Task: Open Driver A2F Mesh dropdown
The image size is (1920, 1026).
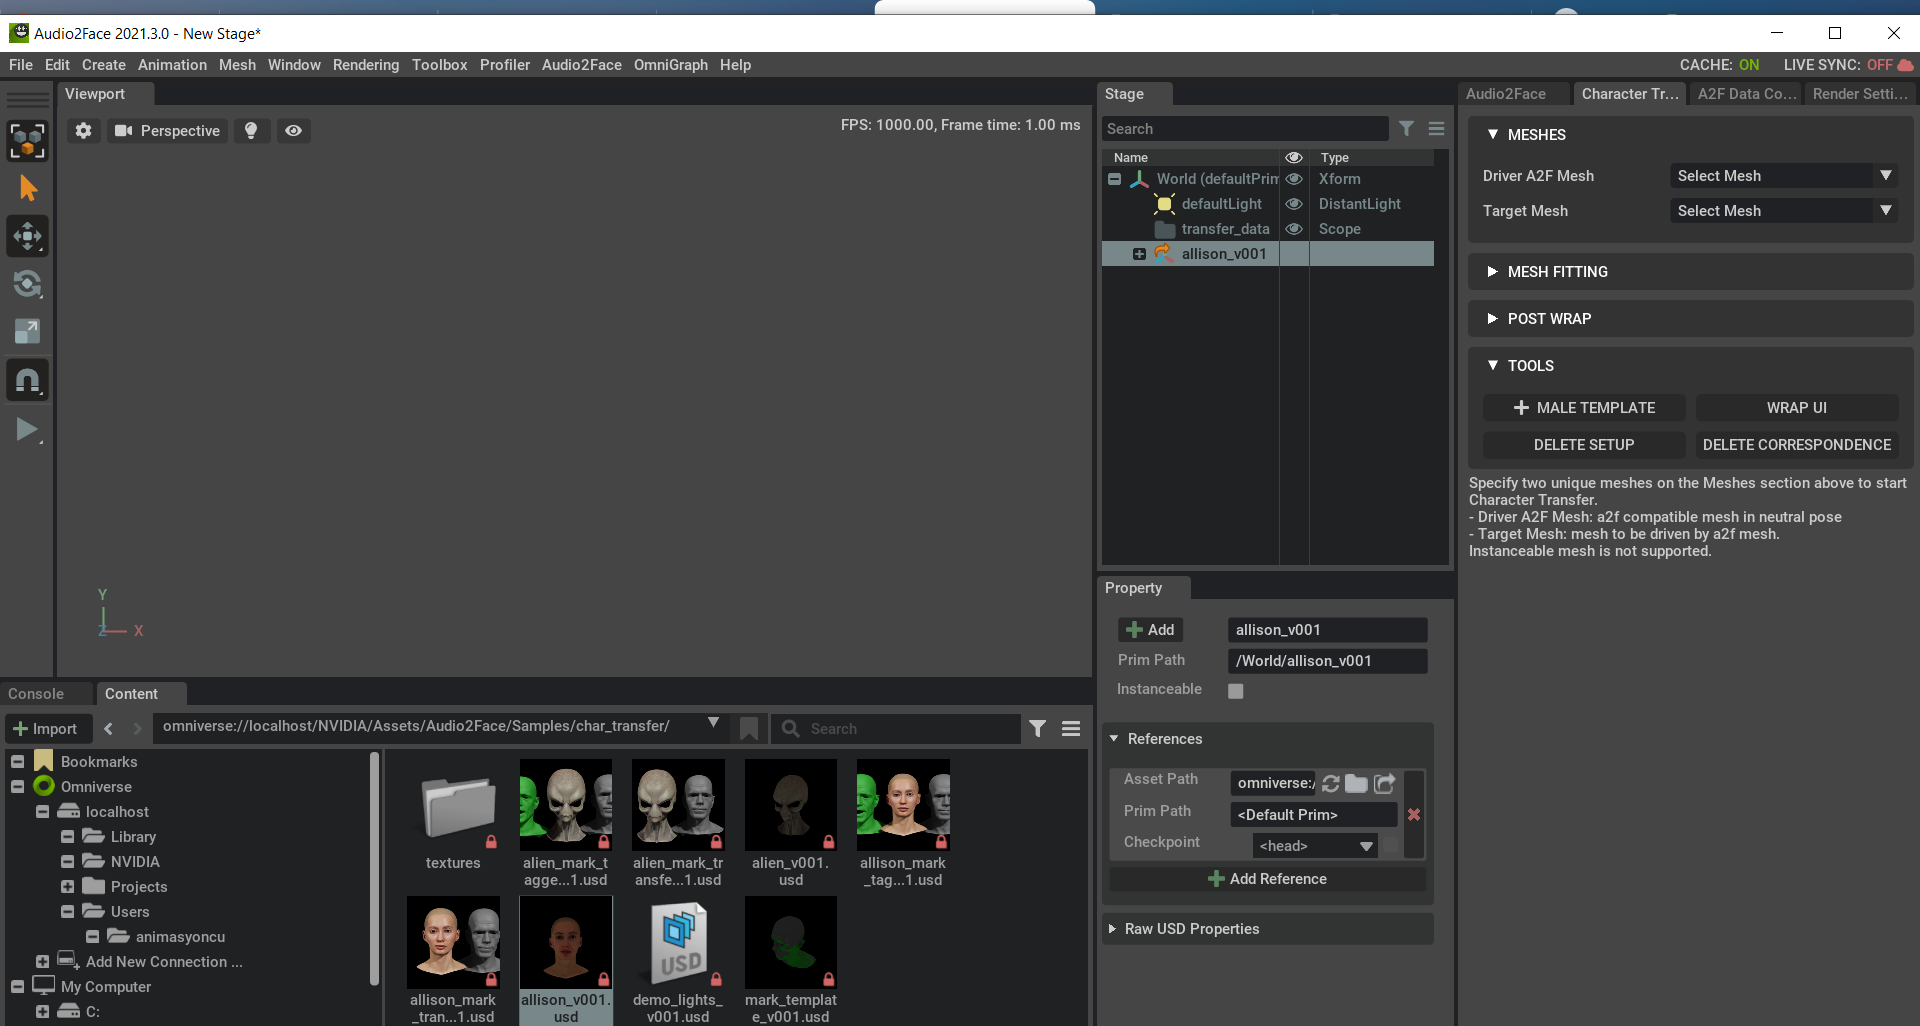Action: pos(1784,176)
